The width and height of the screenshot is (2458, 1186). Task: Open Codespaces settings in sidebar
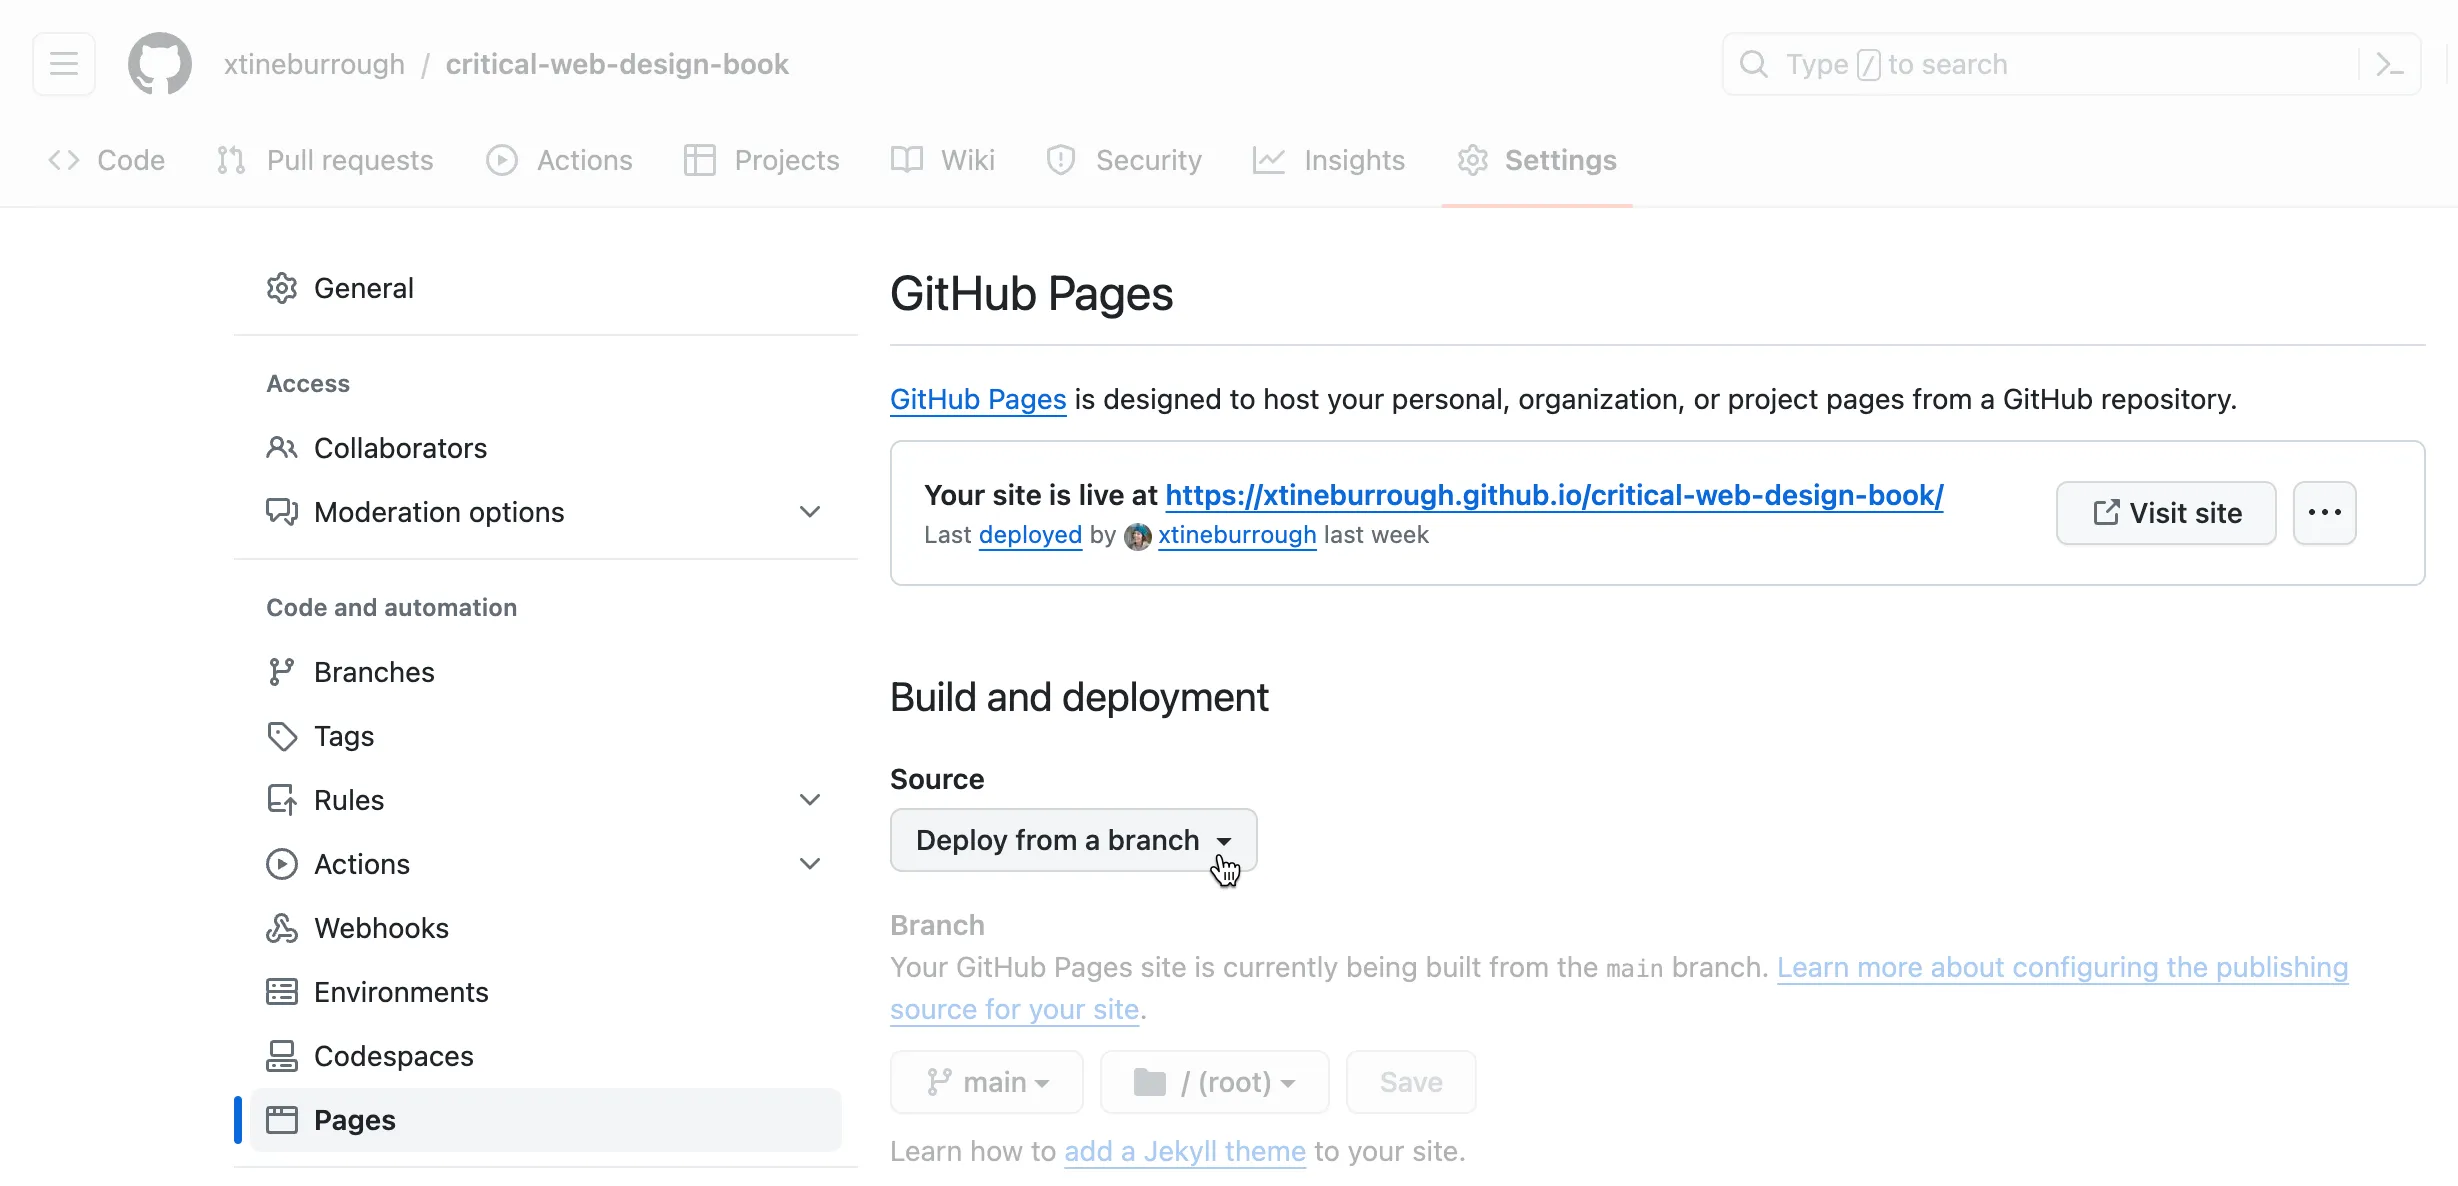[x=393, y=1056]
